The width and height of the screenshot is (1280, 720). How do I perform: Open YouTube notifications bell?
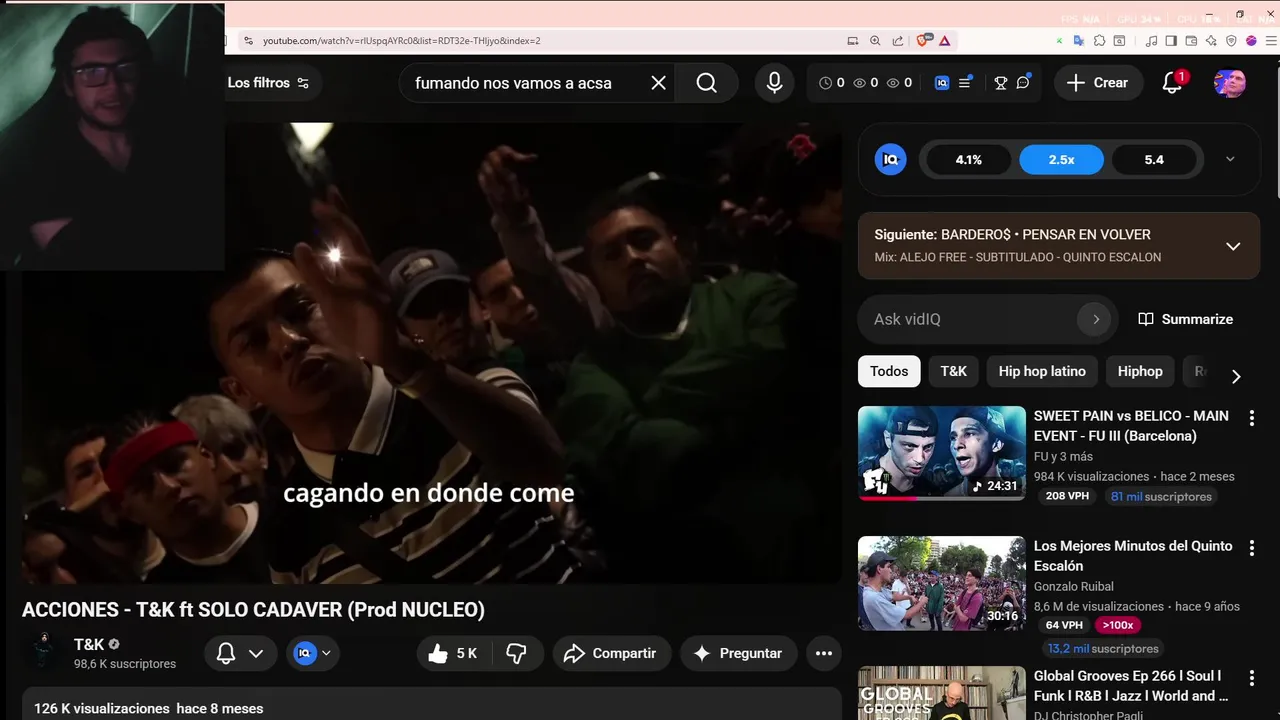point(1173,83)
